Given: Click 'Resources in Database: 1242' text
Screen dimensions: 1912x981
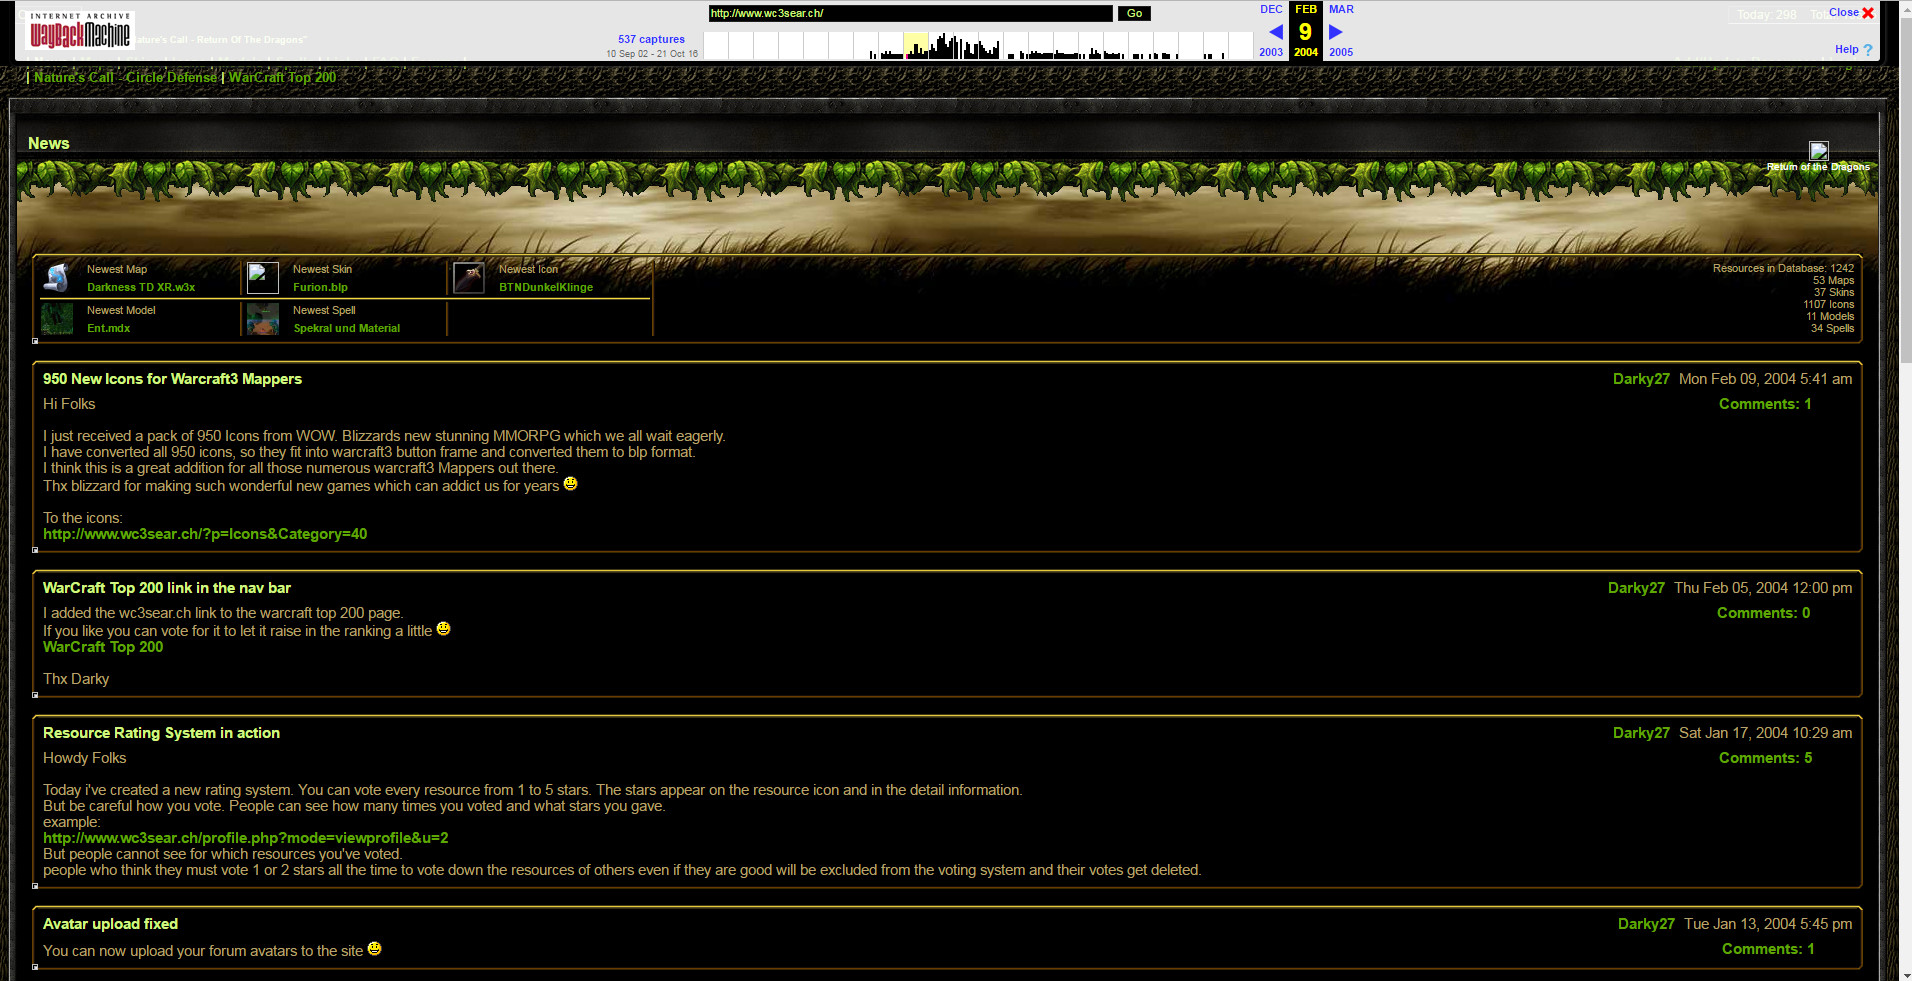Looking at the screenshot, I should pyautogui.click(x=1783, y=268).
